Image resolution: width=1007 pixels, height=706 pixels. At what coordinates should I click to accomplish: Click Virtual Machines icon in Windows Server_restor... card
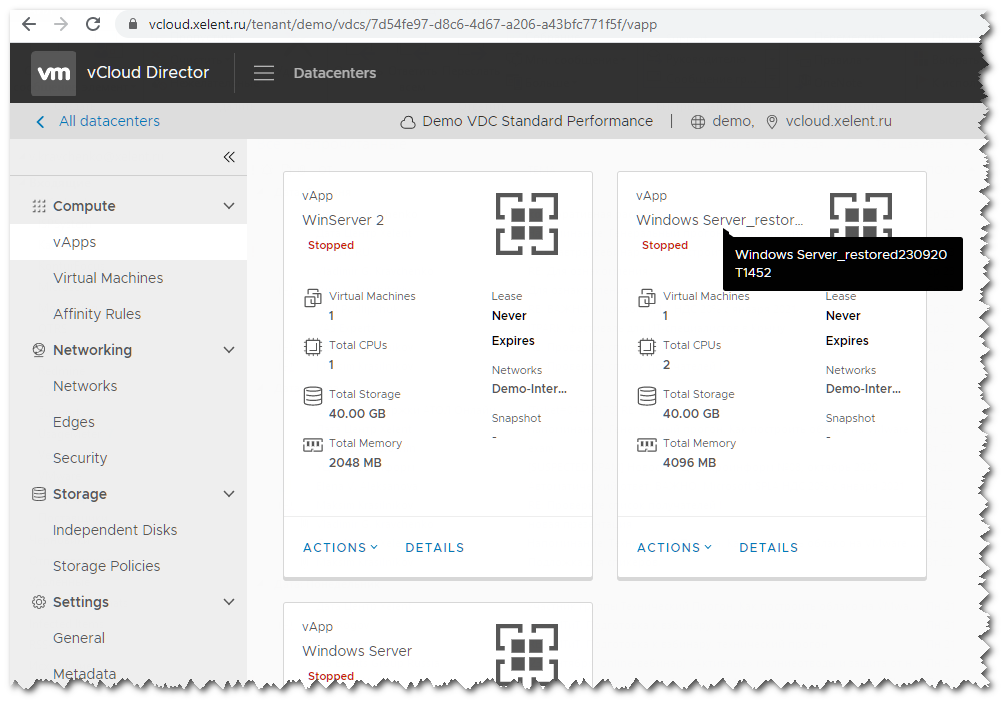click(x=647, y=298)
